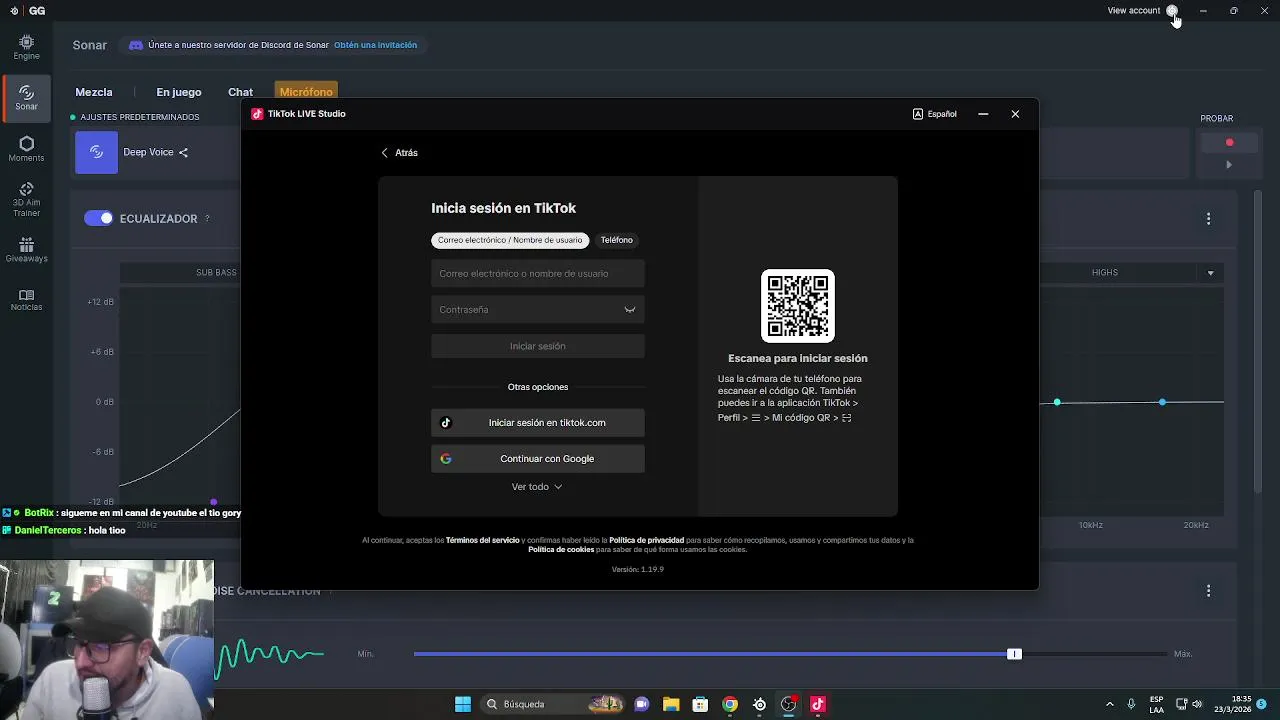Click the TikTok LIVE Studio logo
This screenshot has width=1280, height=720.
click(257, 114)
